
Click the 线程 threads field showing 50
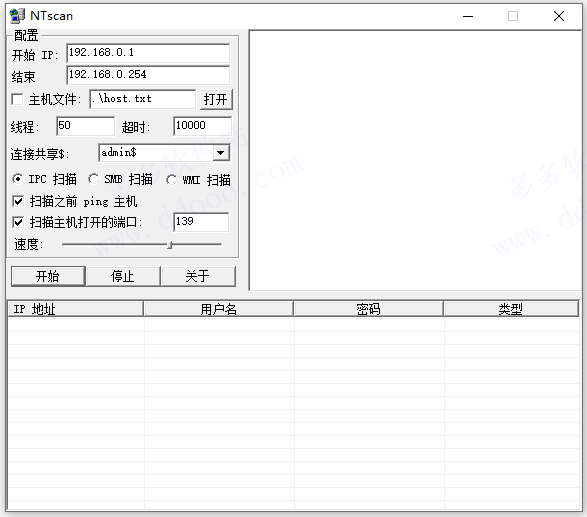pyautogui.click(x=85, y=126)
